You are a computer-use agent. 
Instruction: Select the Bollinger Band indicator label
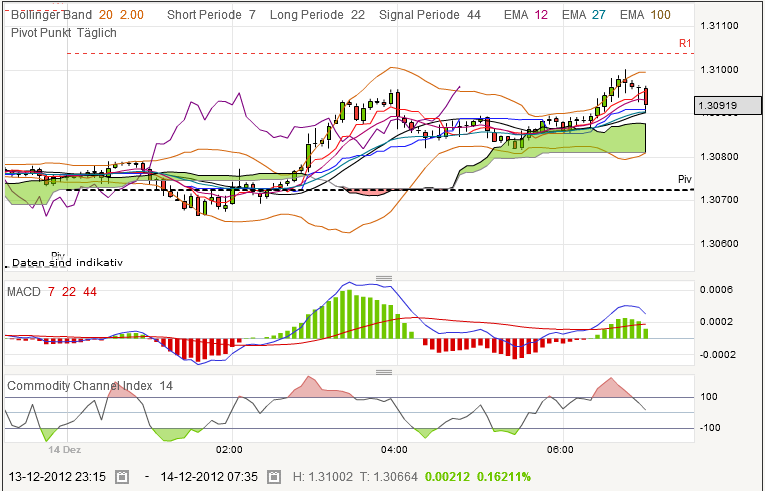tap(51, 15)
